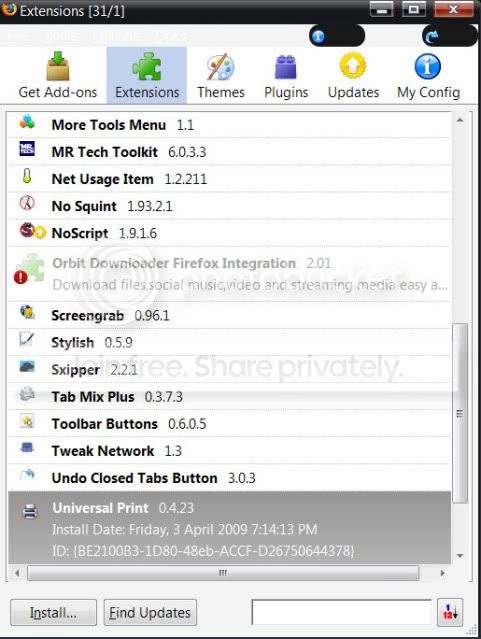
Task: Open the Get Add-ons pane
Action: click(x=58, y=75)
